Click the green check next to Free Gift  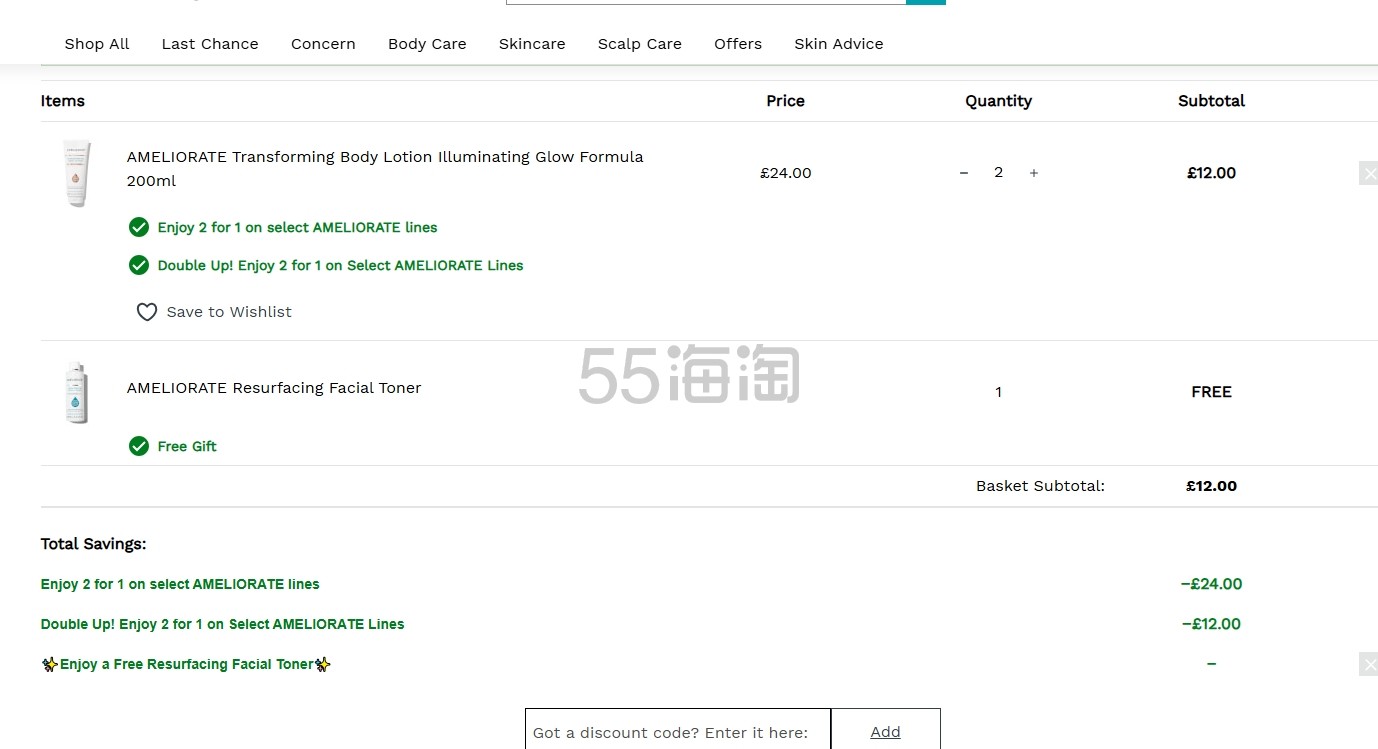click(139, 446)
